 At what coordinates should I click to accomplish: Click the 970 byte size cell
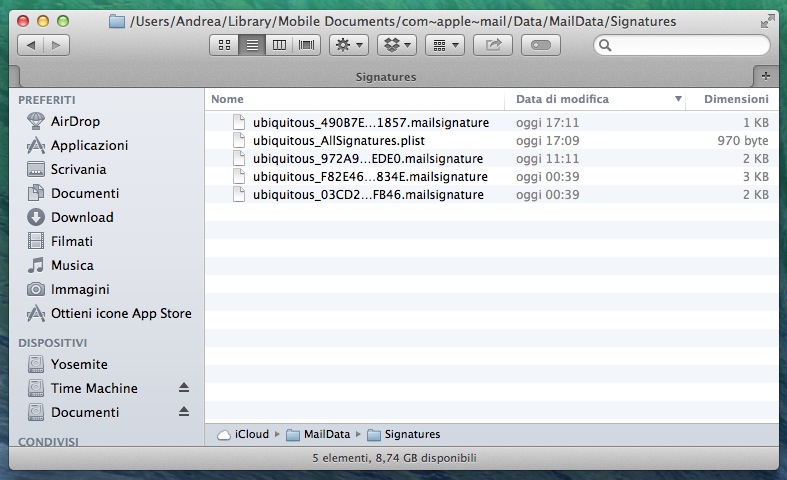point(743,141)
